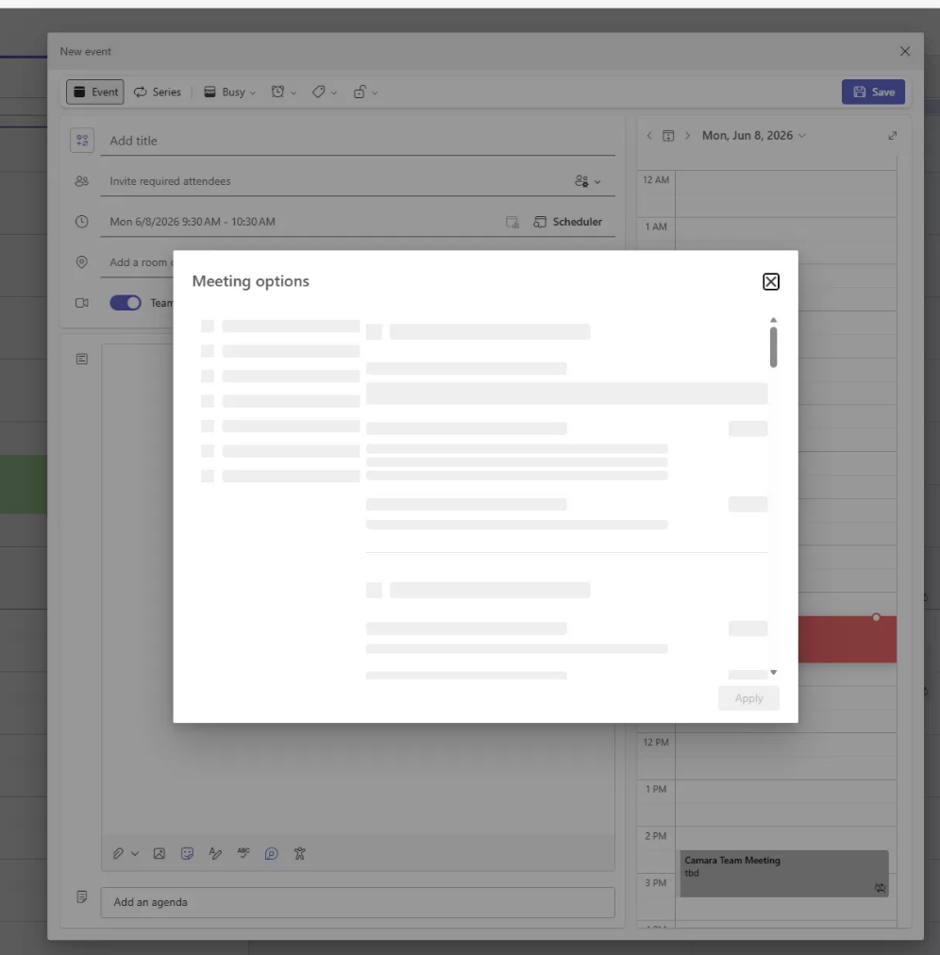Switch to the Series option
This screenshot has height=955, width=940.
tap(157, 92)
